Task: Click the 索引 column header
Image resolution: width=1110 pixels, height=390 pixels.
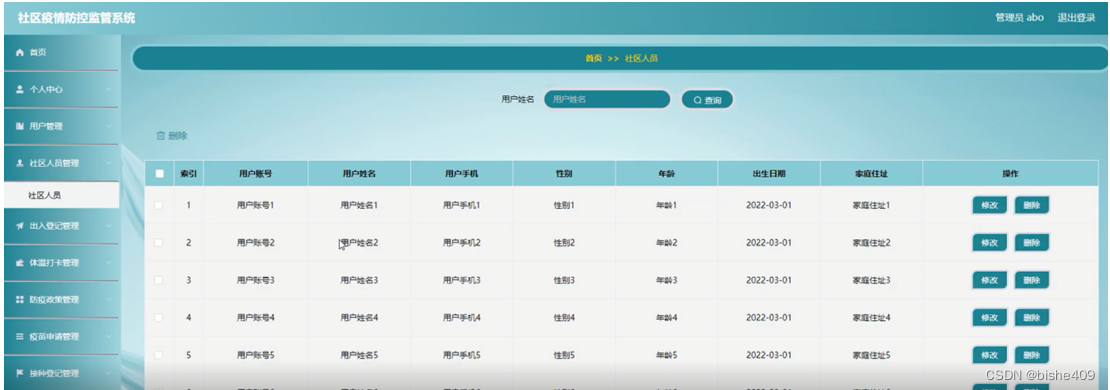Action: [188, 173]
